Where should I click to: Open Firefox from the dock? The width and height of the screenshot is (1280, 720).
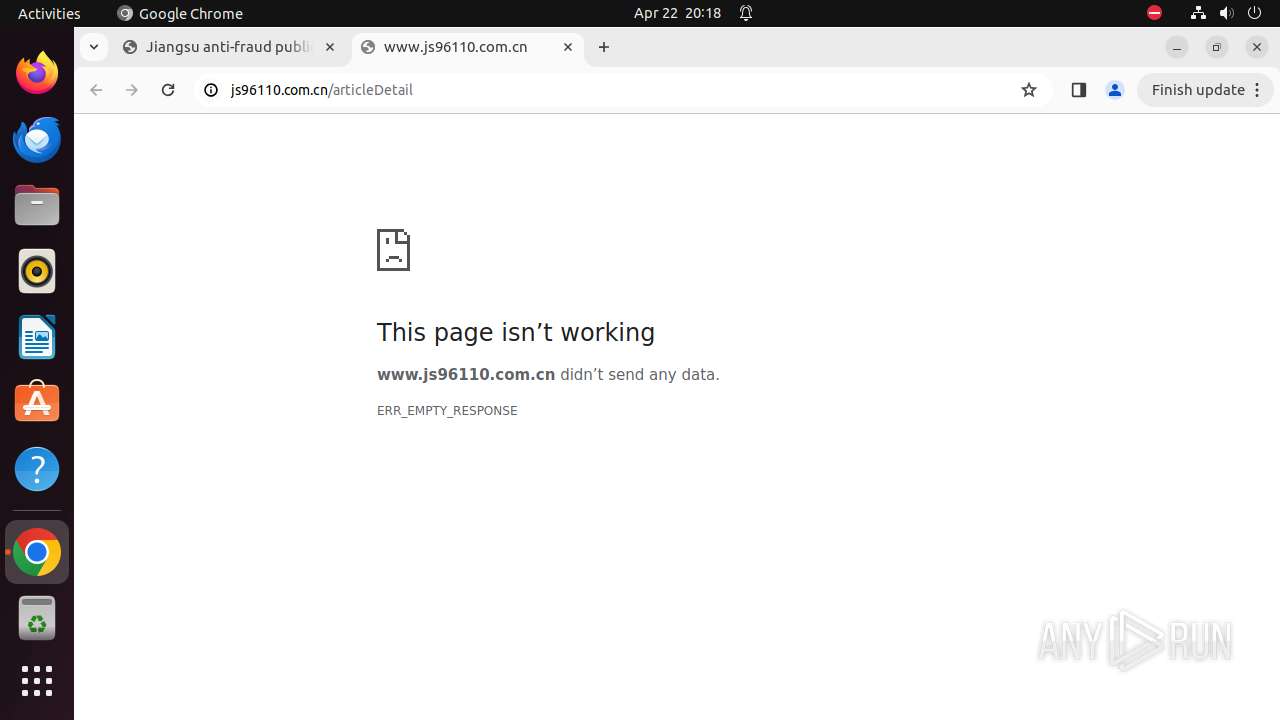coord(37,73)
